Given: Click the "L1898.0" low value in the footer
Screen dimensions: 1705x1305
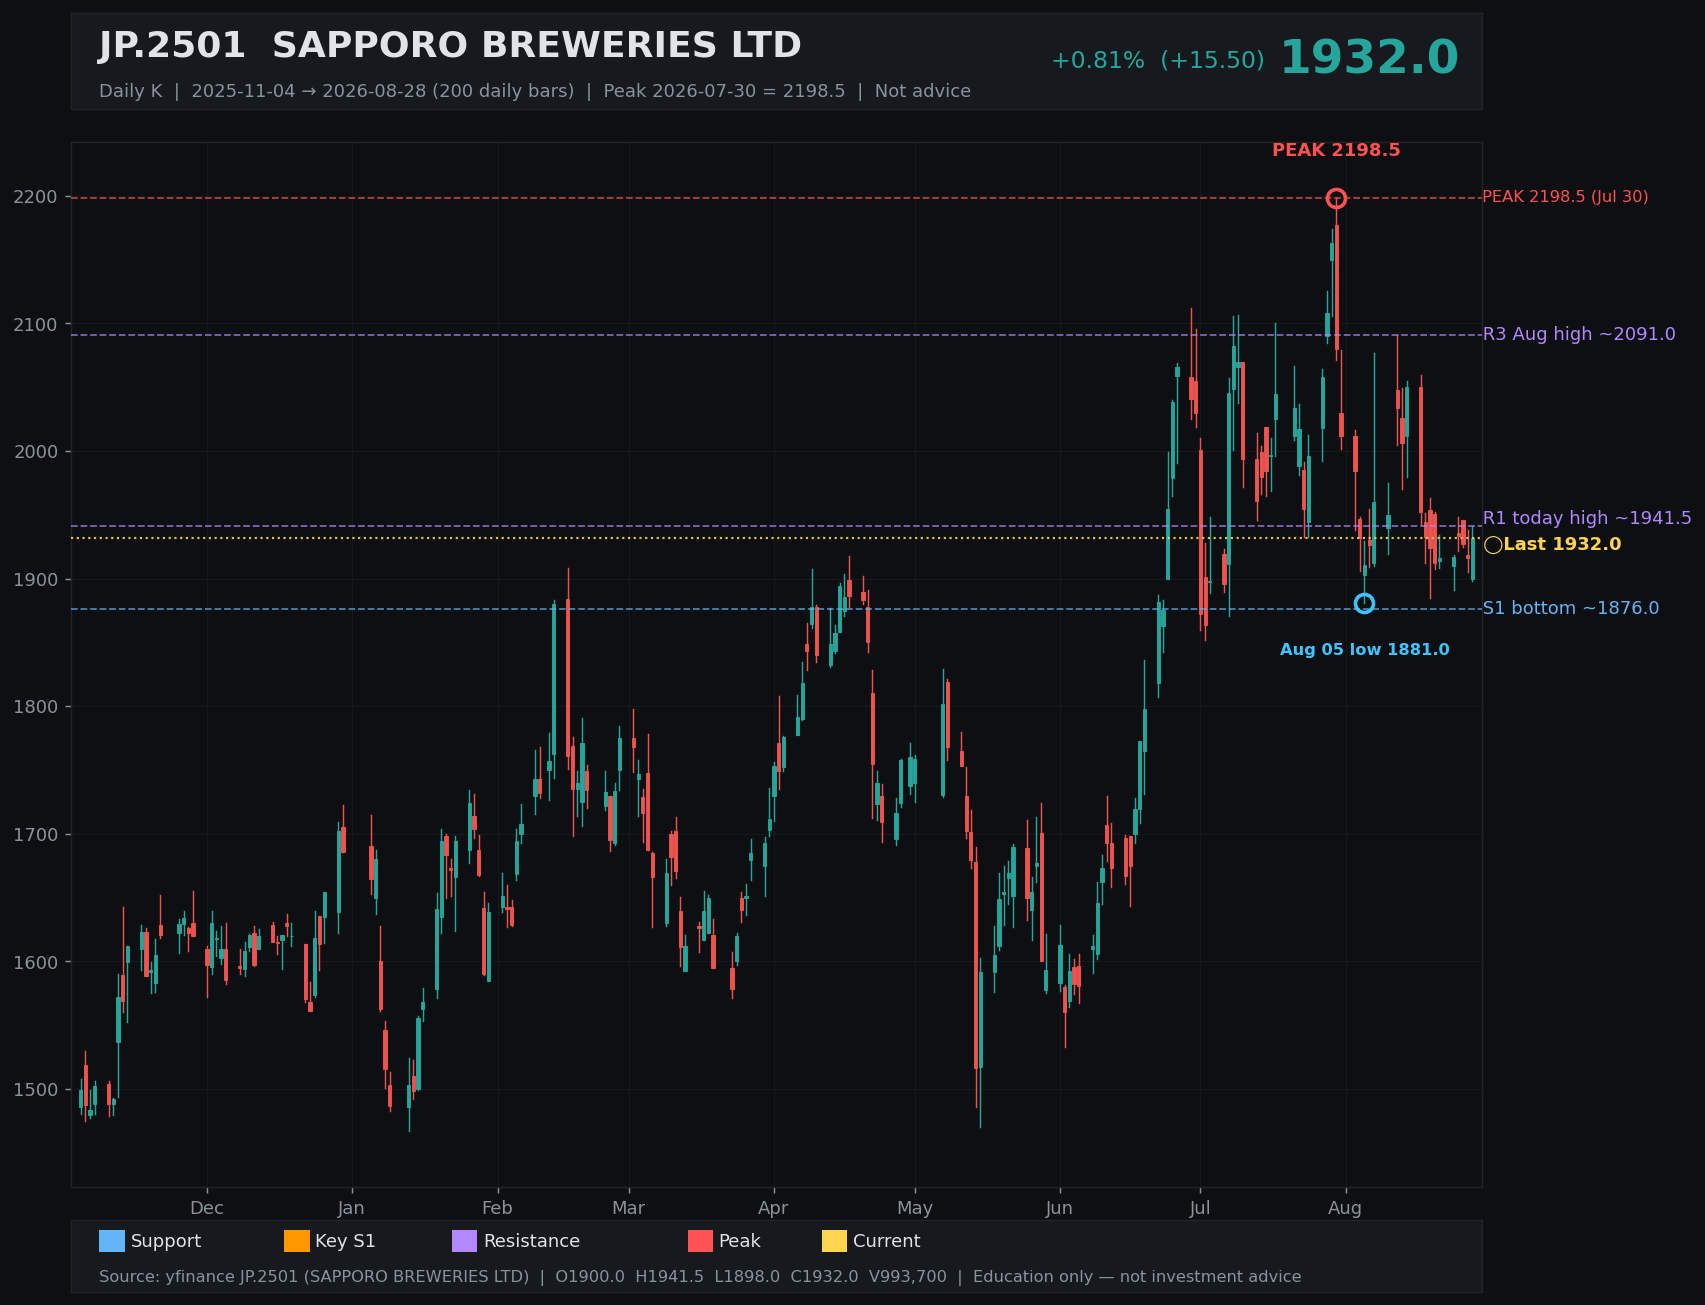Looking at the screenshot, I should [747, 1277].
